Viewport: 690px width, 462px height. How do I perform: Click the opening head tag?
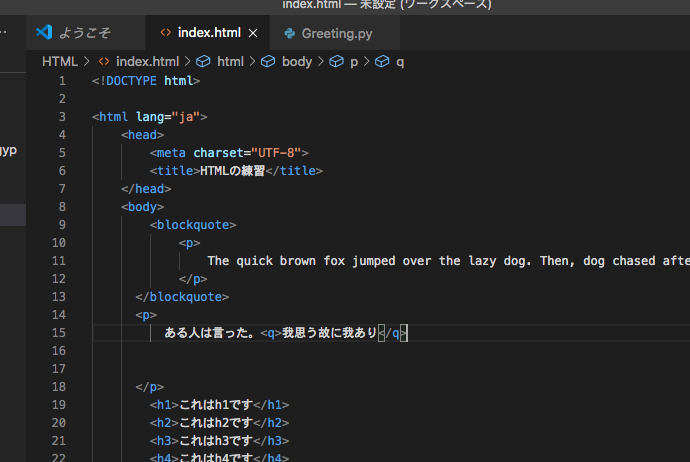point(143,135)
